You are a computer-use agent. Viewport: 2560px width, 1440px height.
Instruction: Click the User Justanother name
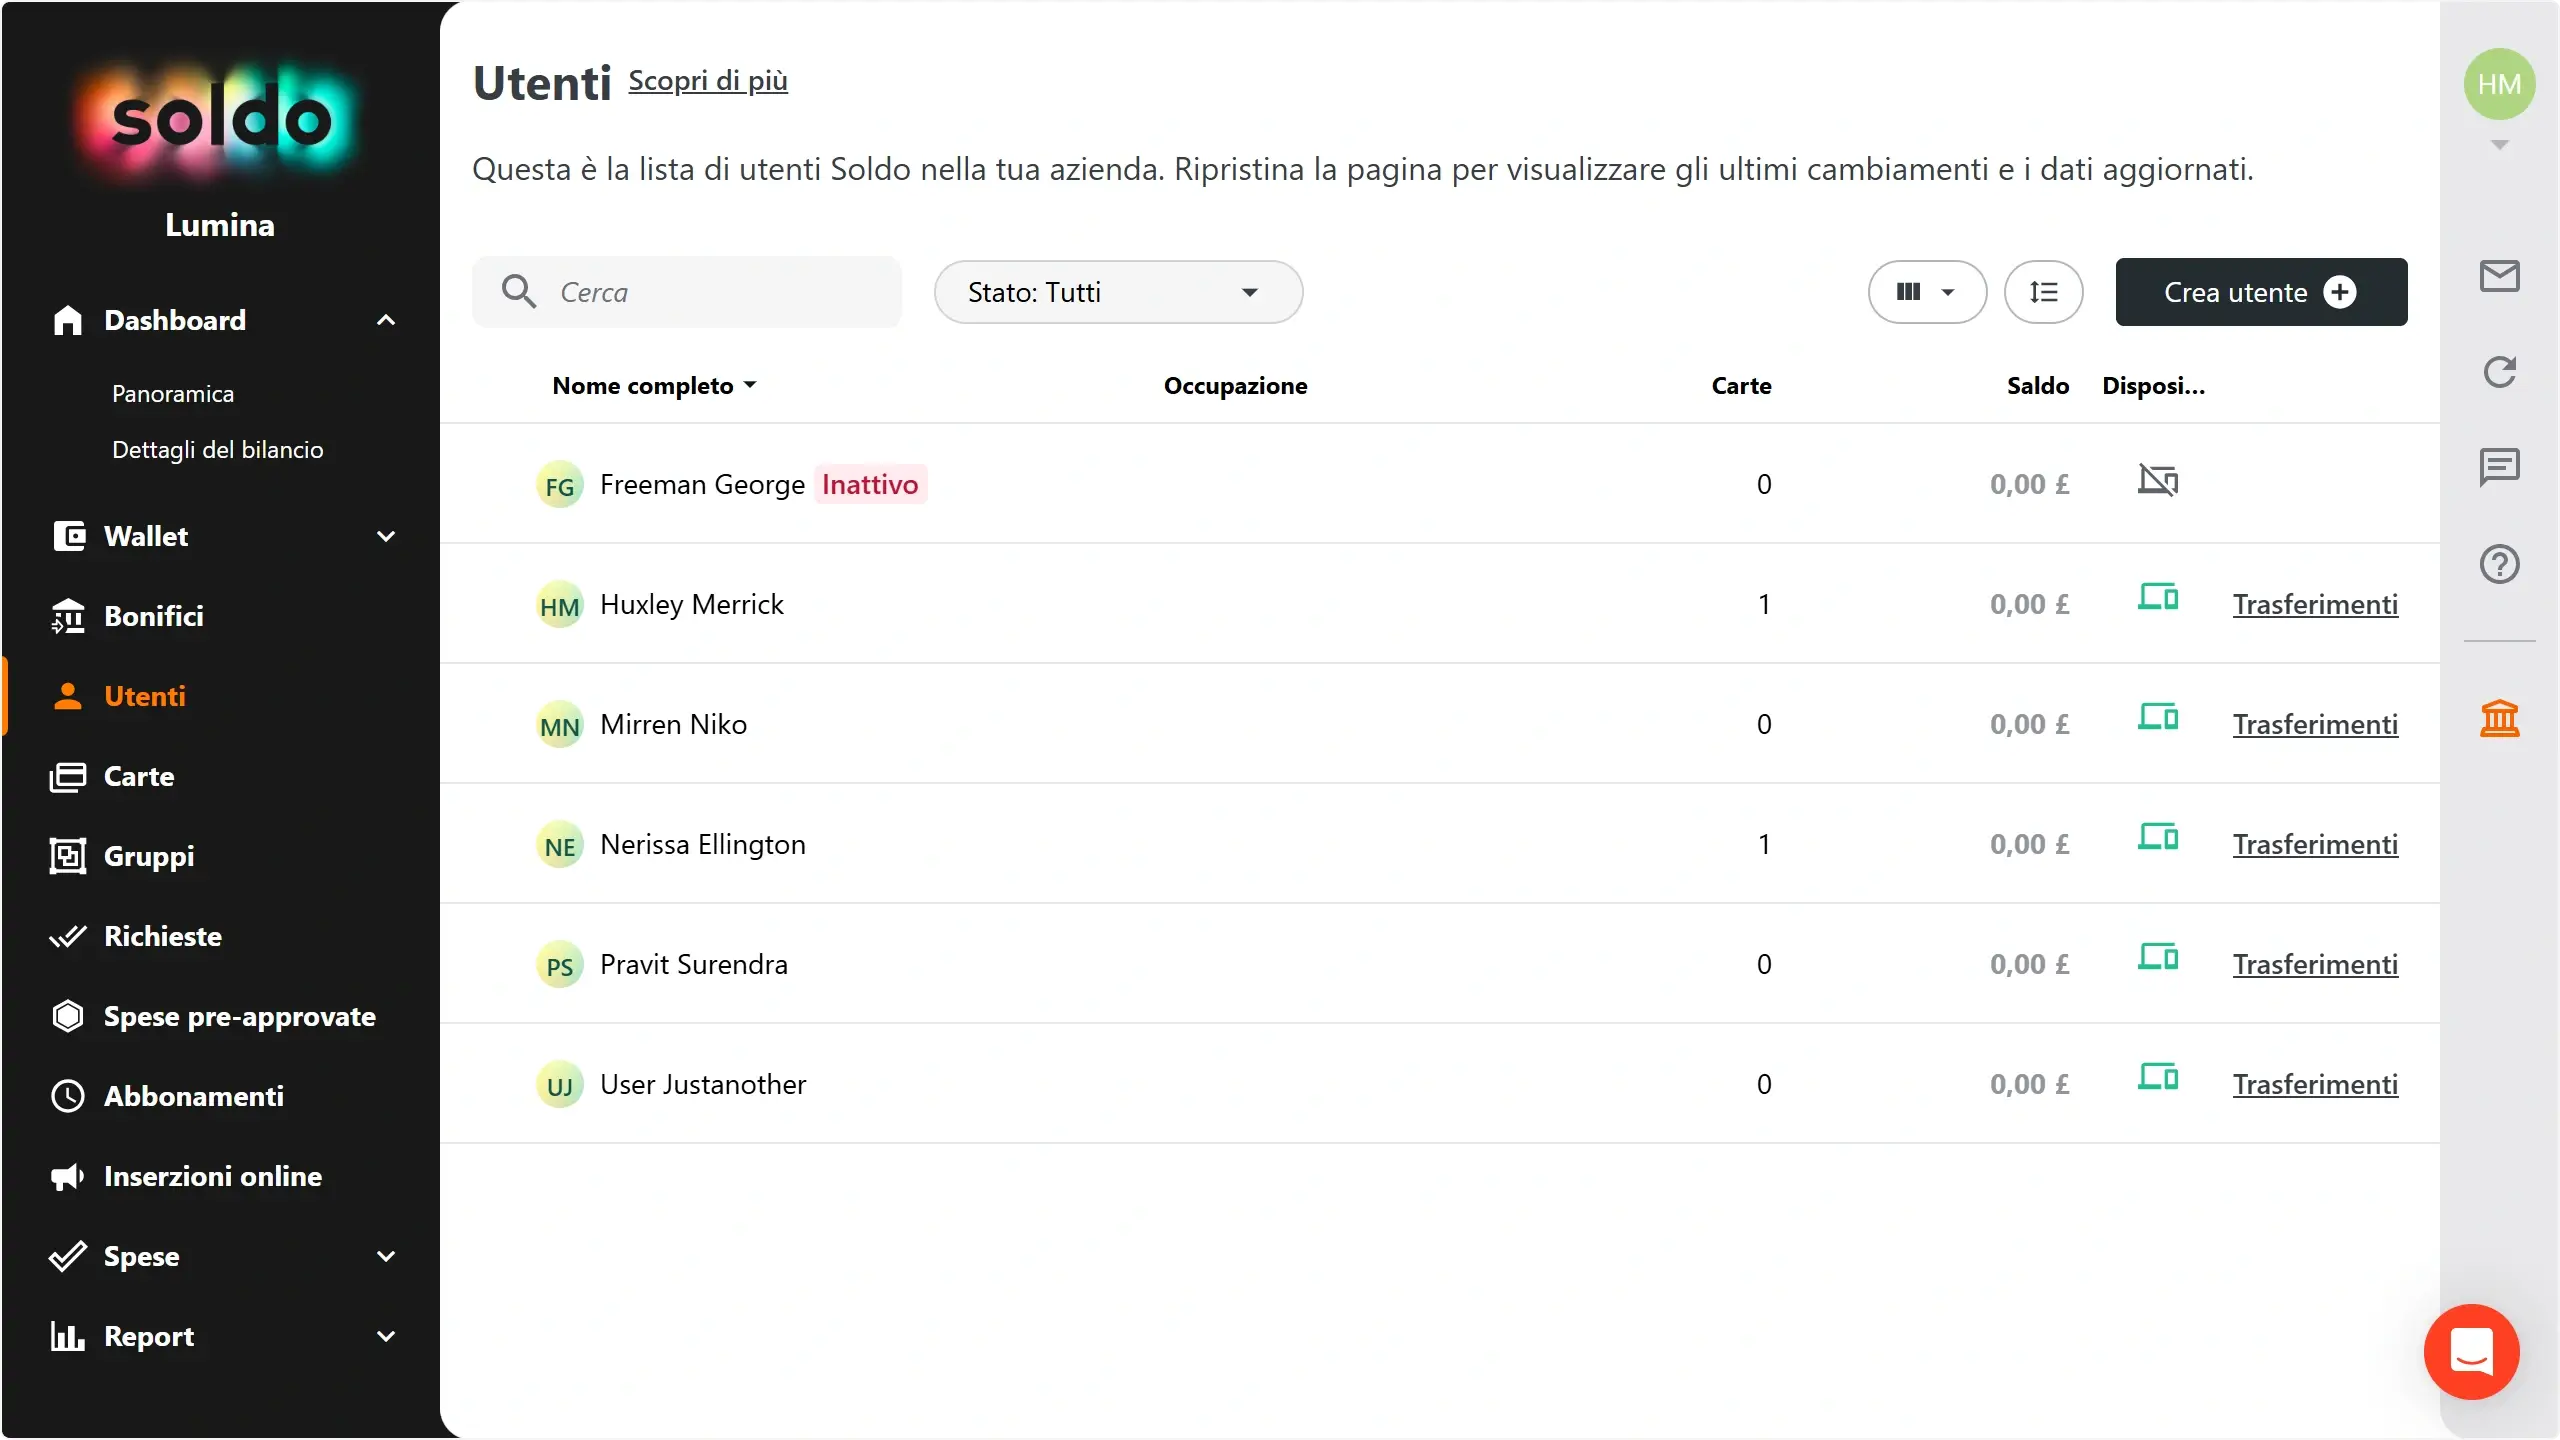(703, 1084)
